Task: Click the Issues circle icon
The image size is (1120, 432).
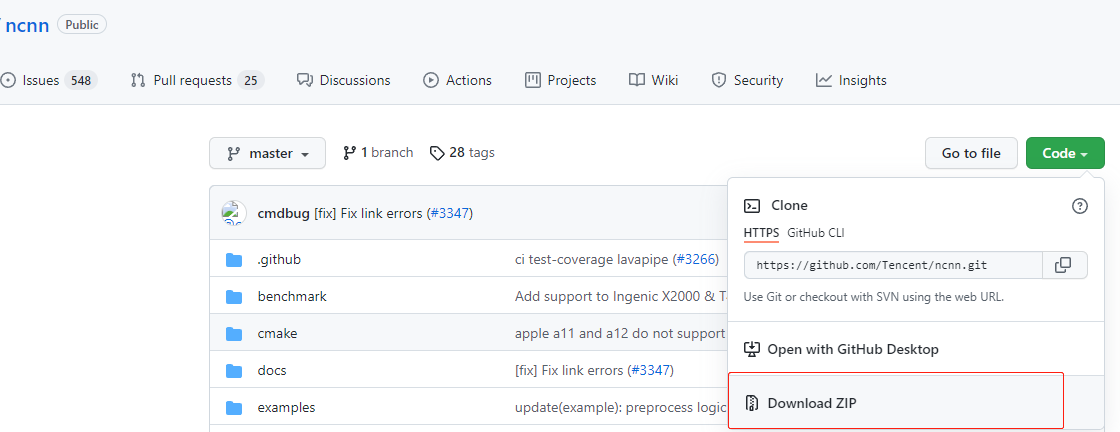Action: click(8, 80)
